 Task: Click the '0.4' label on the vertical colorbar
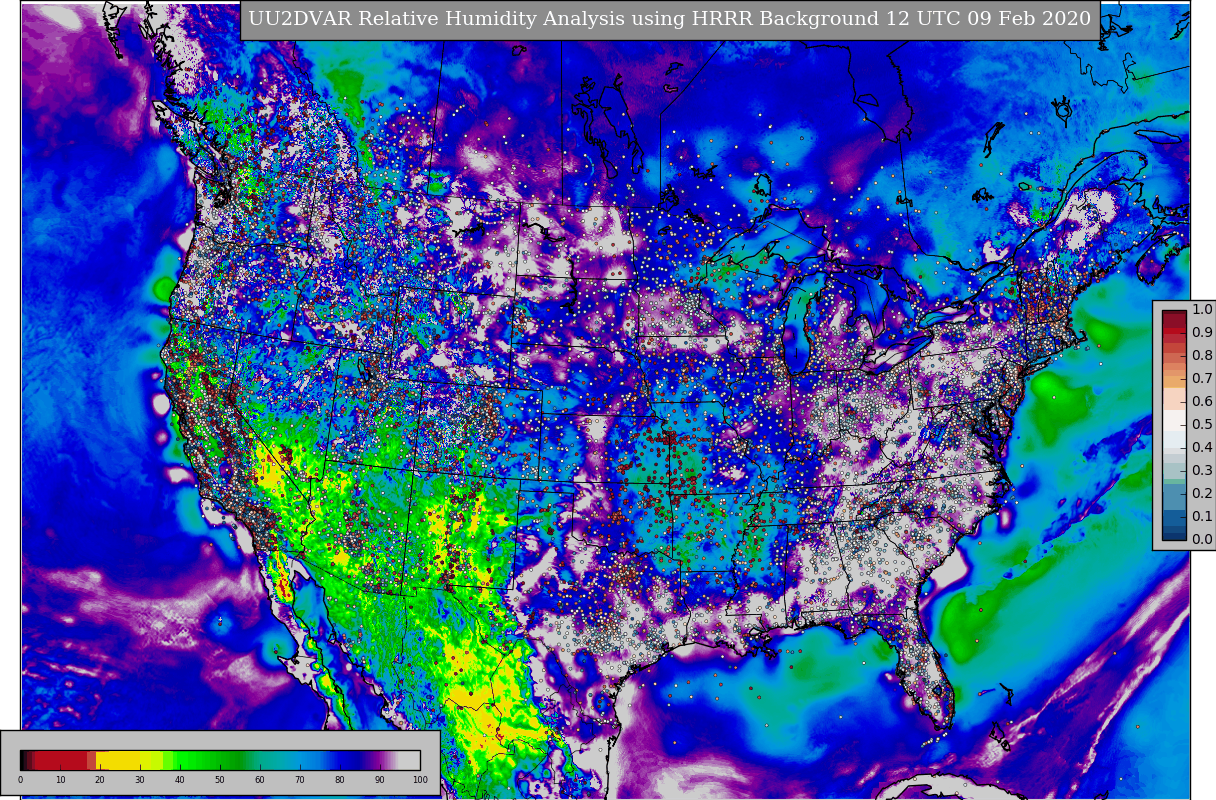pos(1202,448)
